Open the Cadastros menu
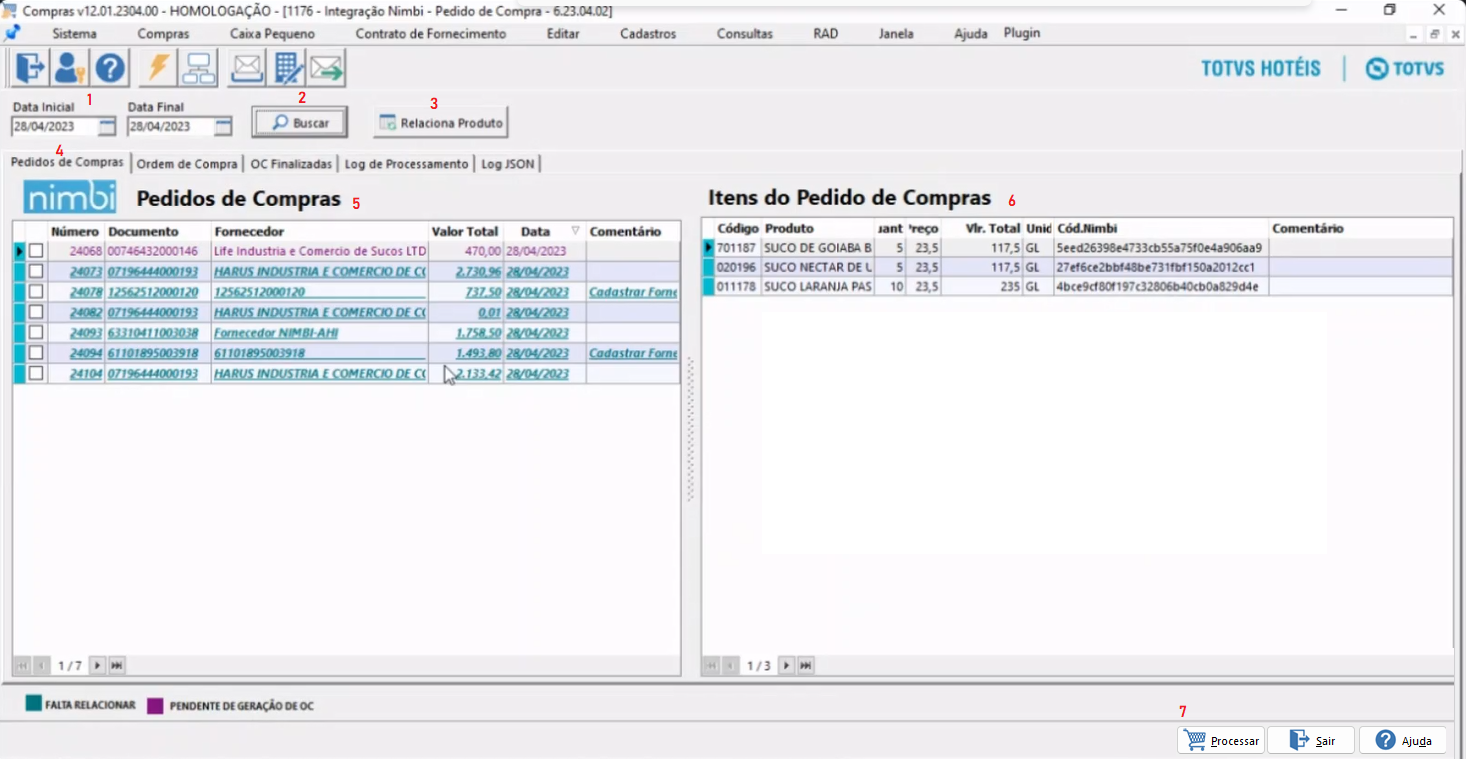 tap(648, 33)
